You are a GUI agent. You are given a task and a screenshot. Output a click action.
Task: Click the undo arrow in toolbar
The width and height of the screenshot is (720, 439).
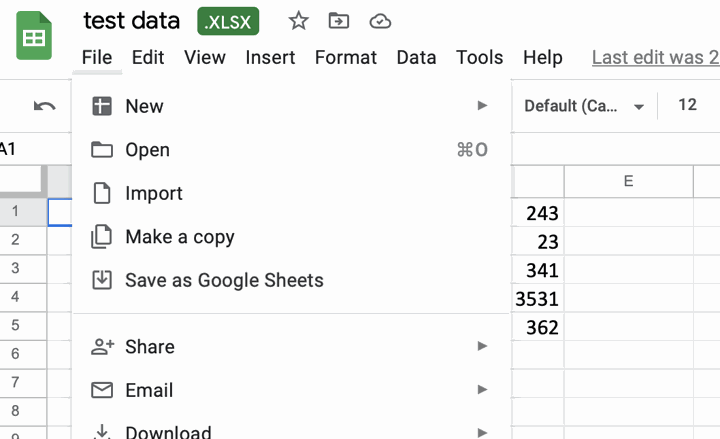coord(45,107)
